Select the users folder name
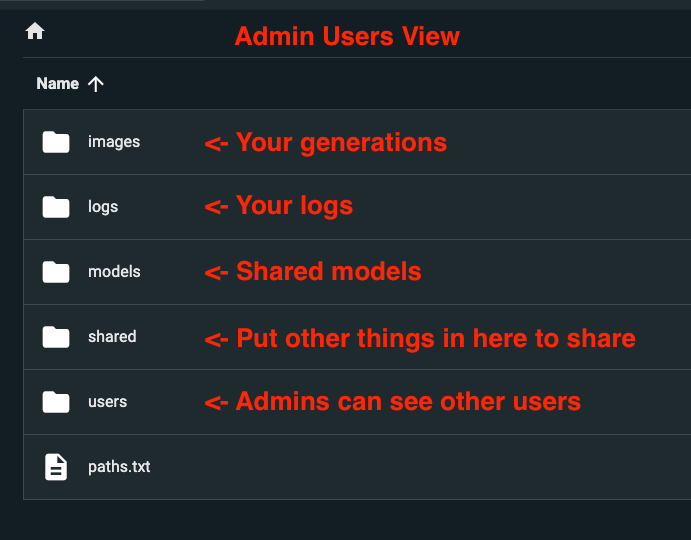This screenshot has width=691, height=540. (x=108, y=402)
